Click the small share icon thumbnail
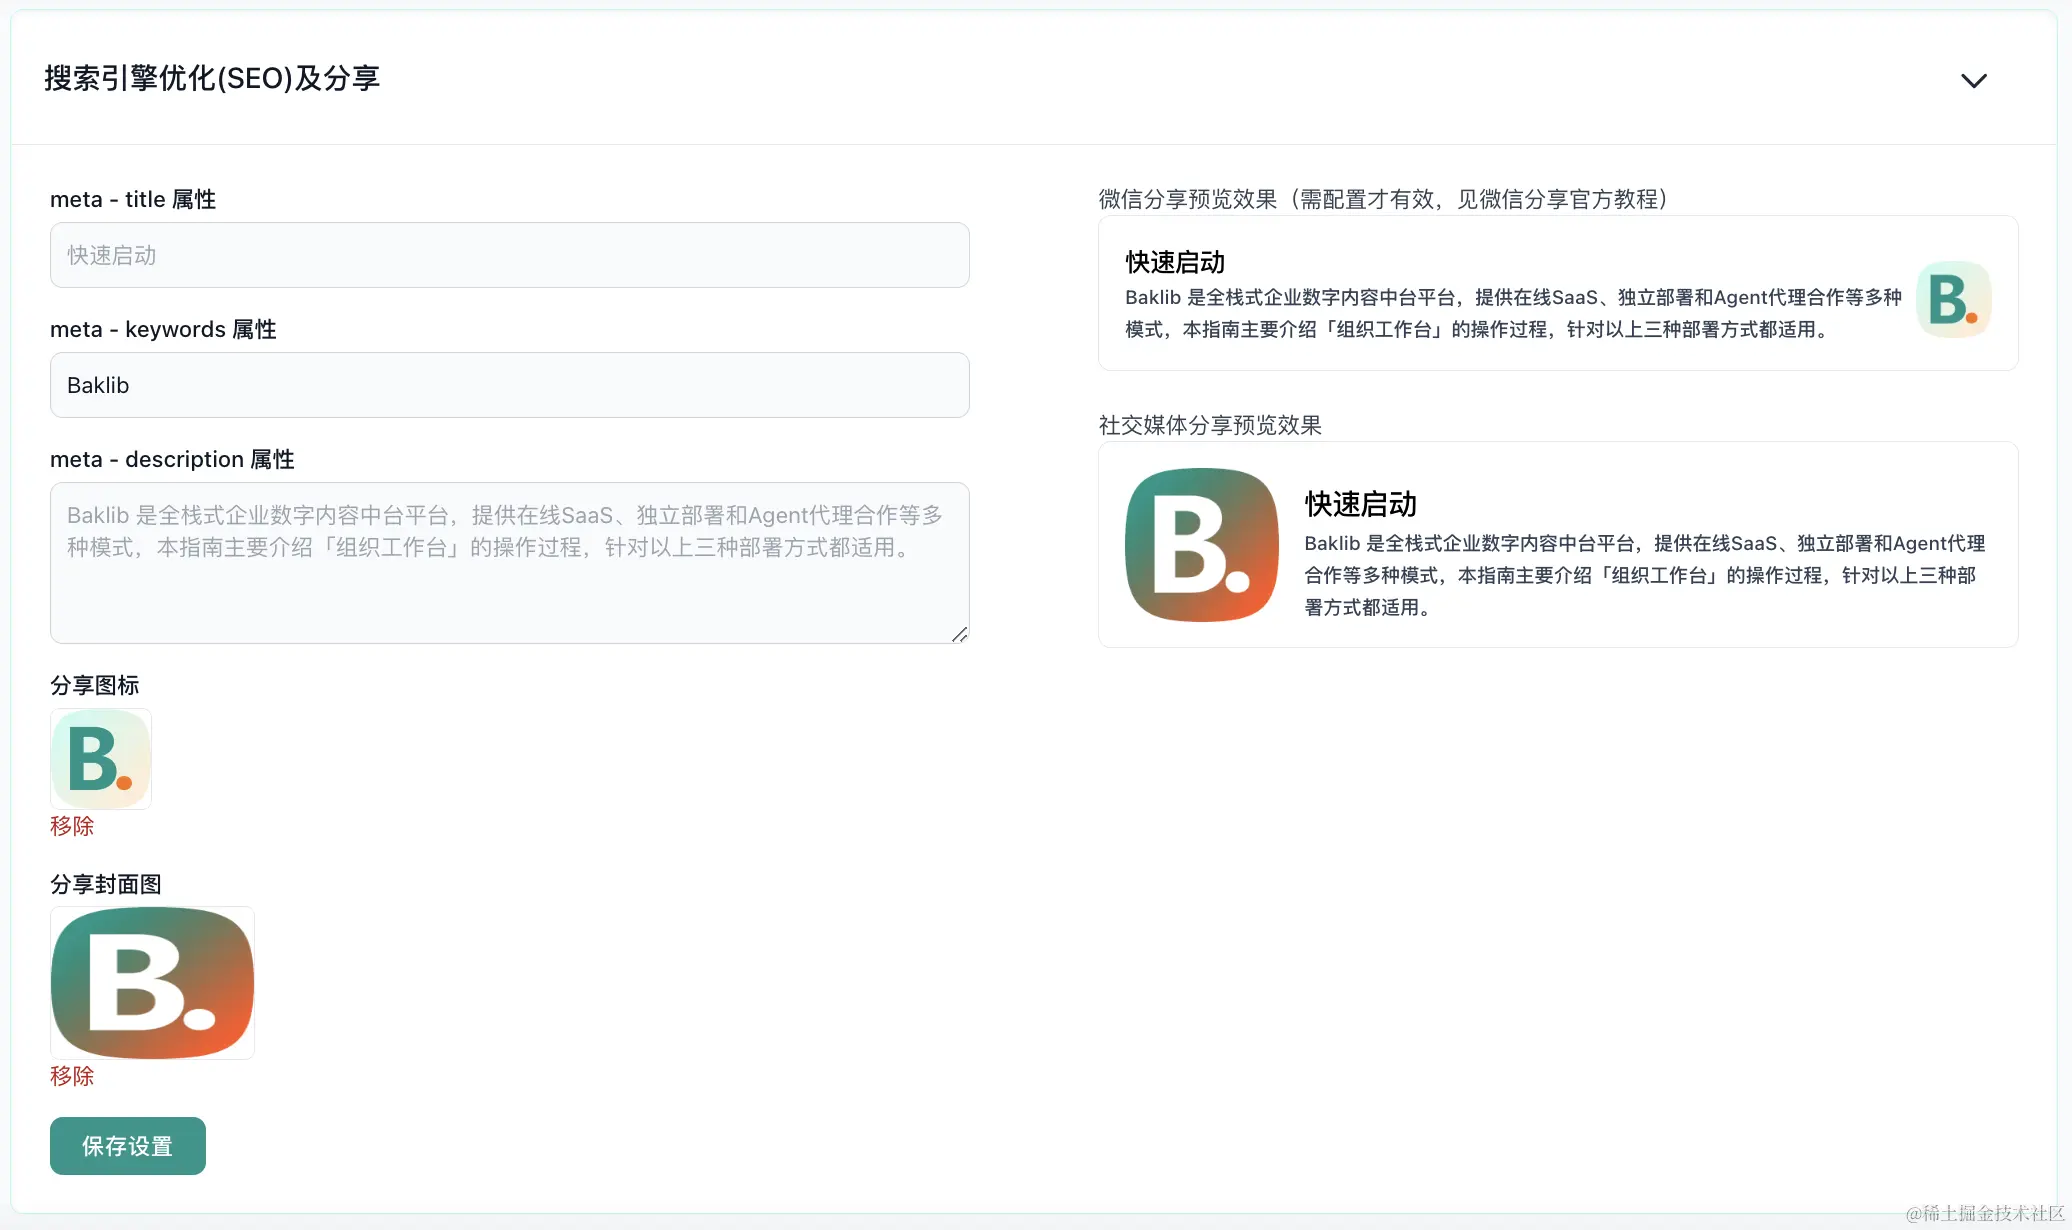Image resolution: width=2072 pixels, height=1230 pixels. [x=100, y=759]
